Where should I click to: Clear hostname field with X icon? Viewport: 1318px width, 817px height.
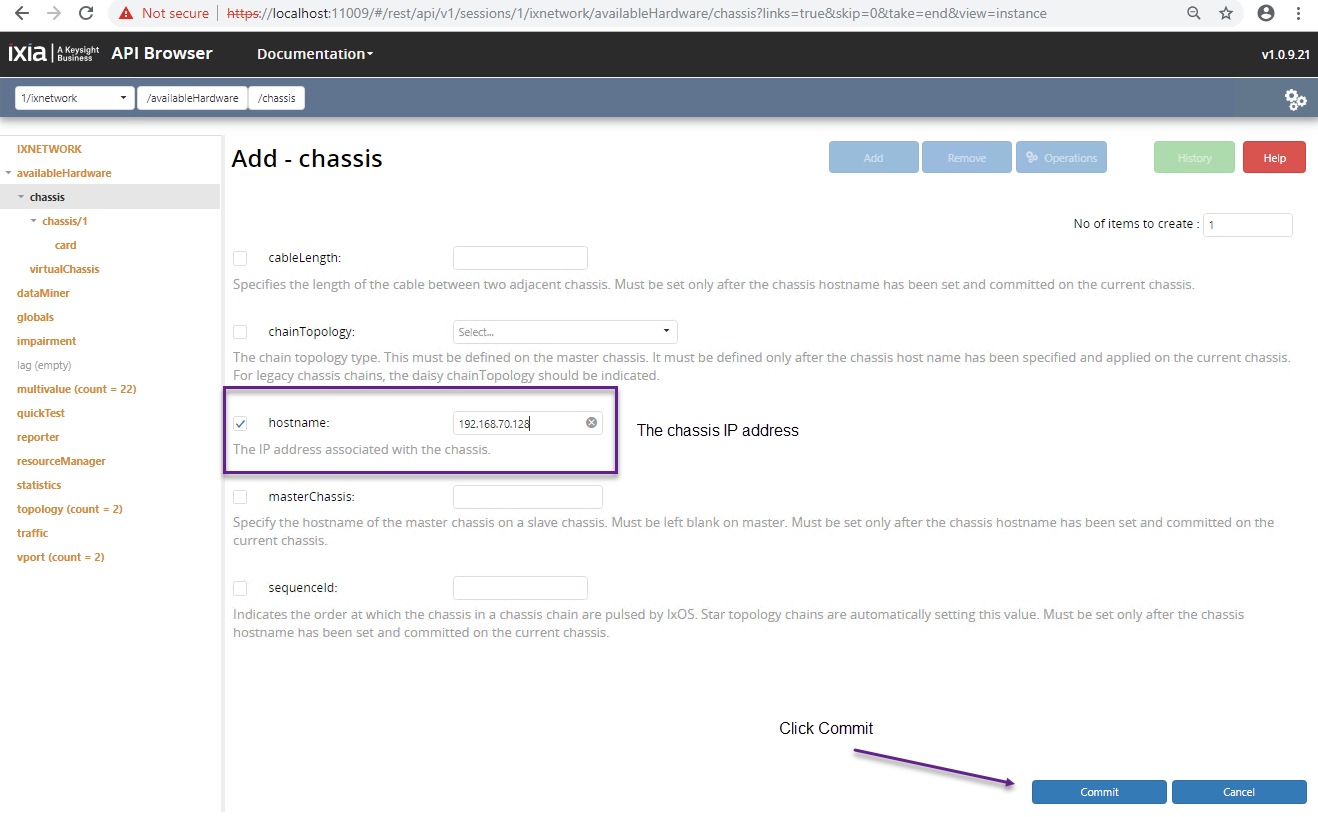(x=591, y=423)
